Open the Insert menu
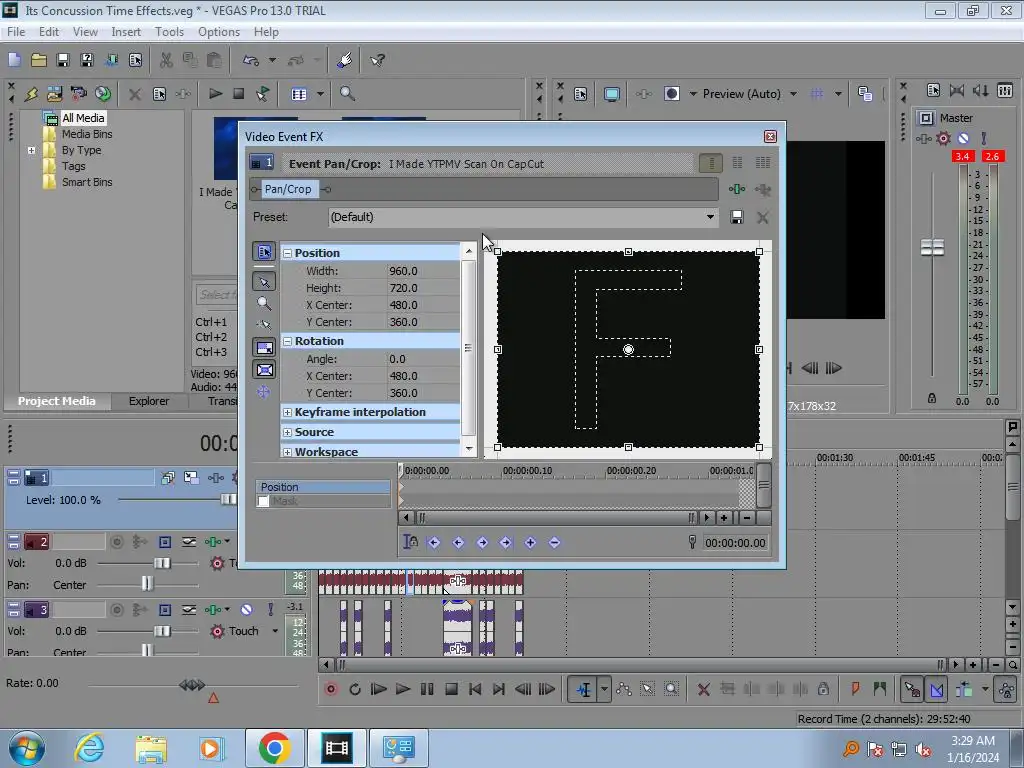Image resolution: width=1024 pixels, height=768 pixels. pos(125,31)
